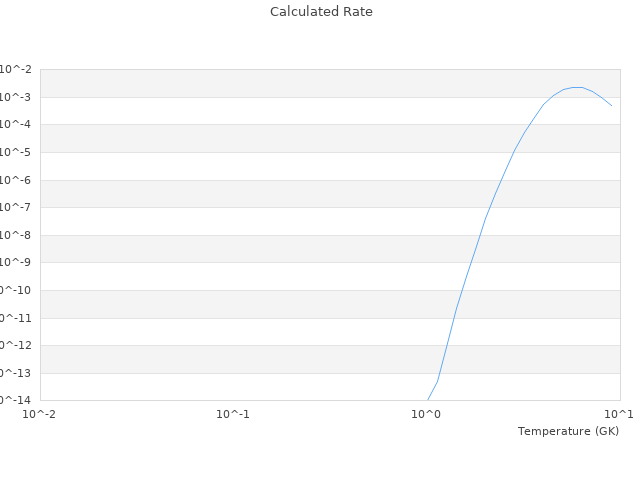
Task: Click the 10^-8 y-axis tick label
Action: pyautogui.click(x=16, y=235)
